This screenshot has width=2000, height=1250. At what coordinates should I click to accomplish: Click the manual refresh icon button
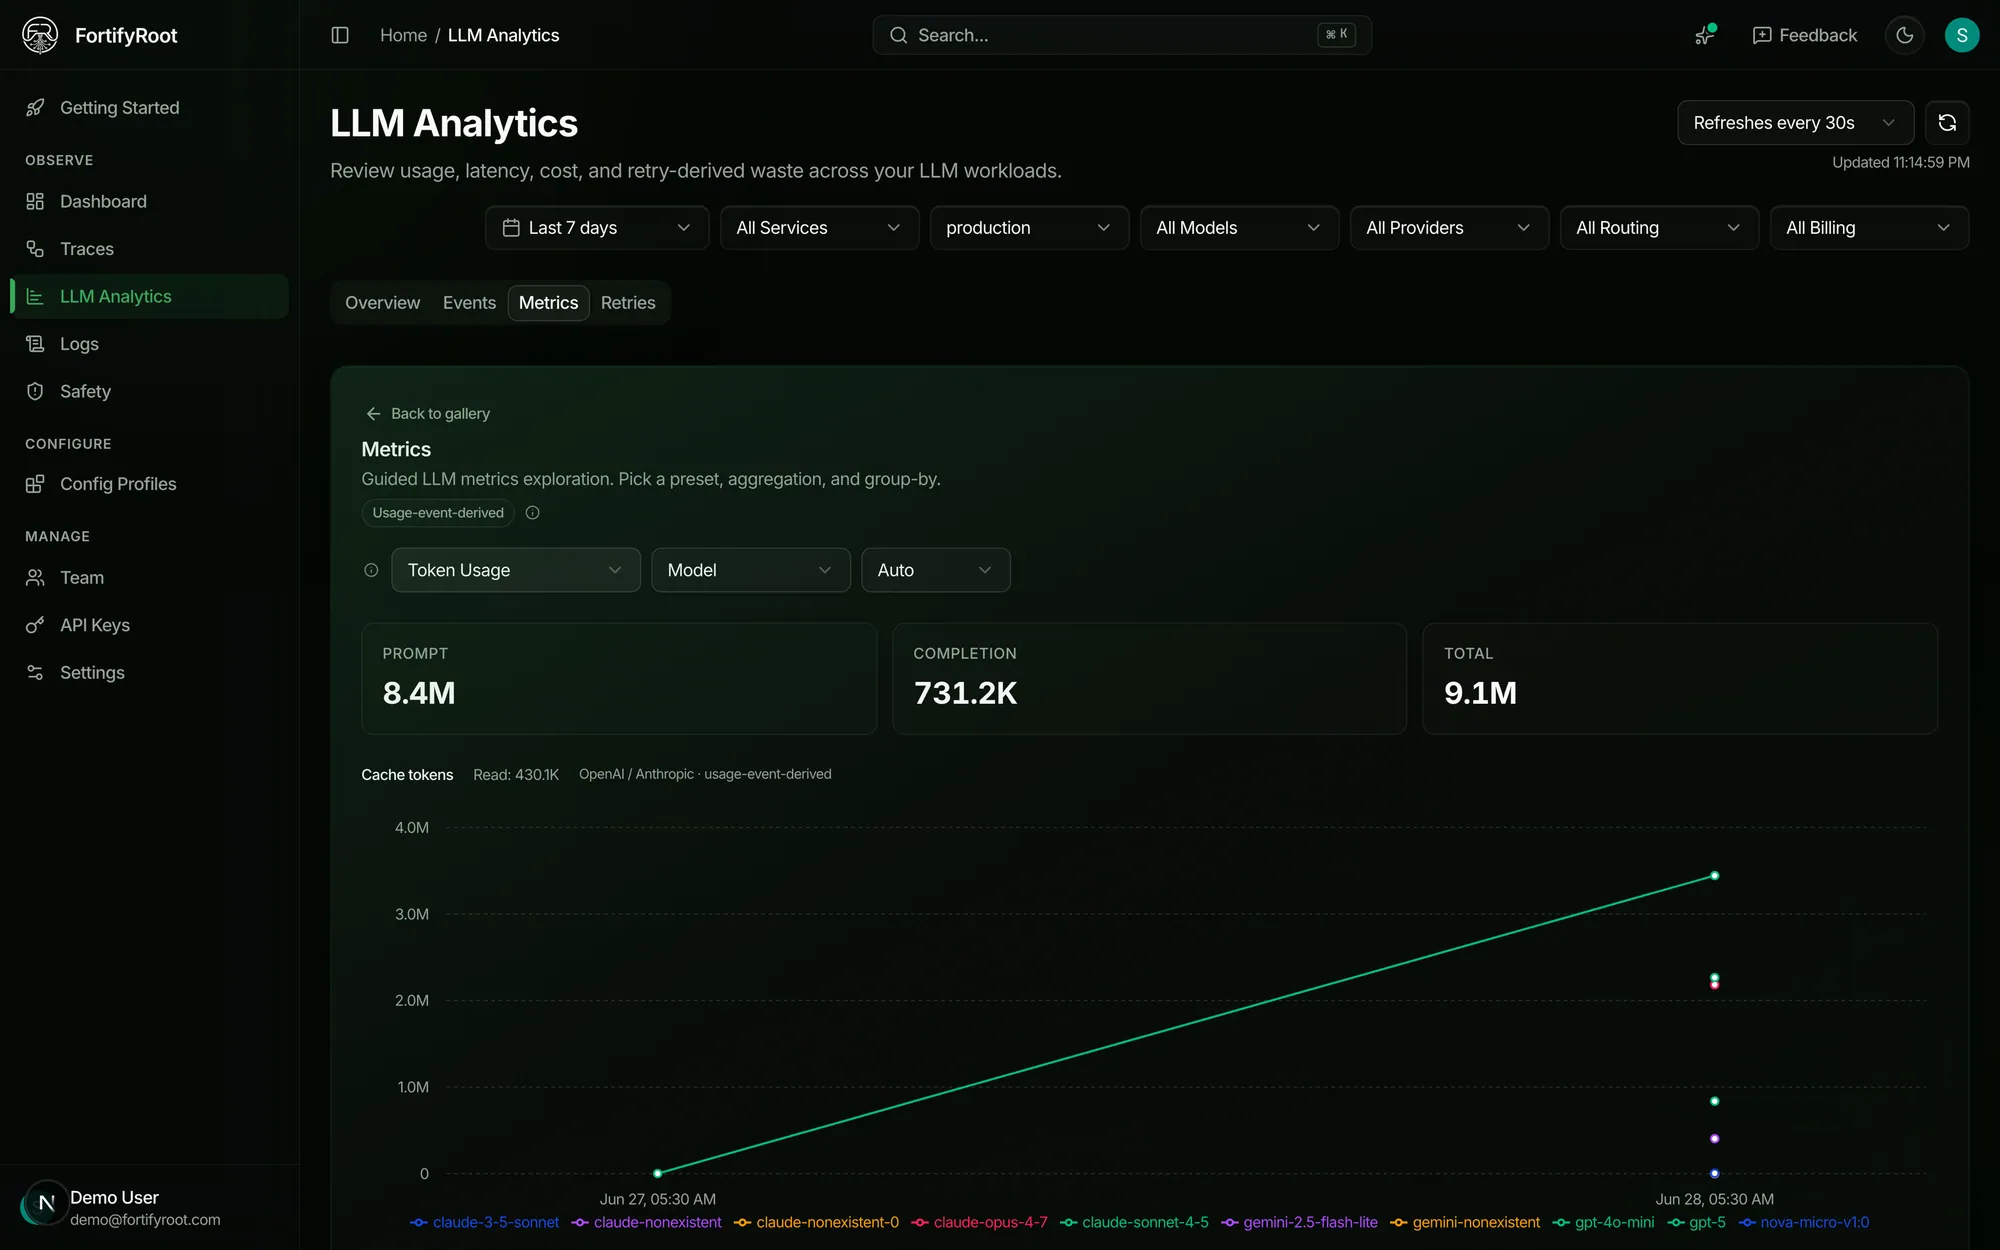[x=1947, y=123]
